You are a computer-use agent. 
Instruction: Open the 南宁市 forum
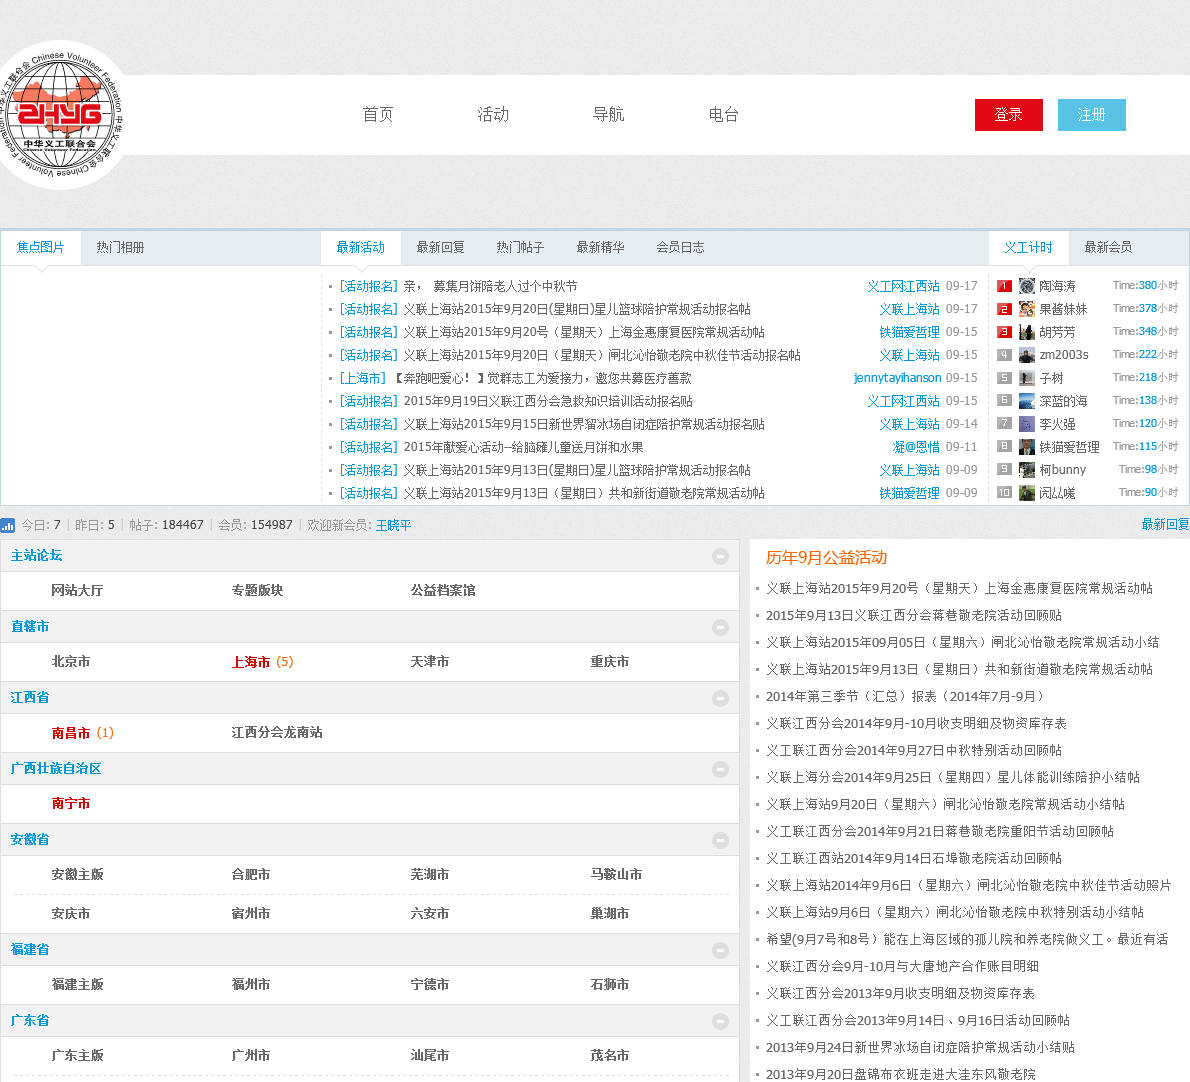pos(71,804)
